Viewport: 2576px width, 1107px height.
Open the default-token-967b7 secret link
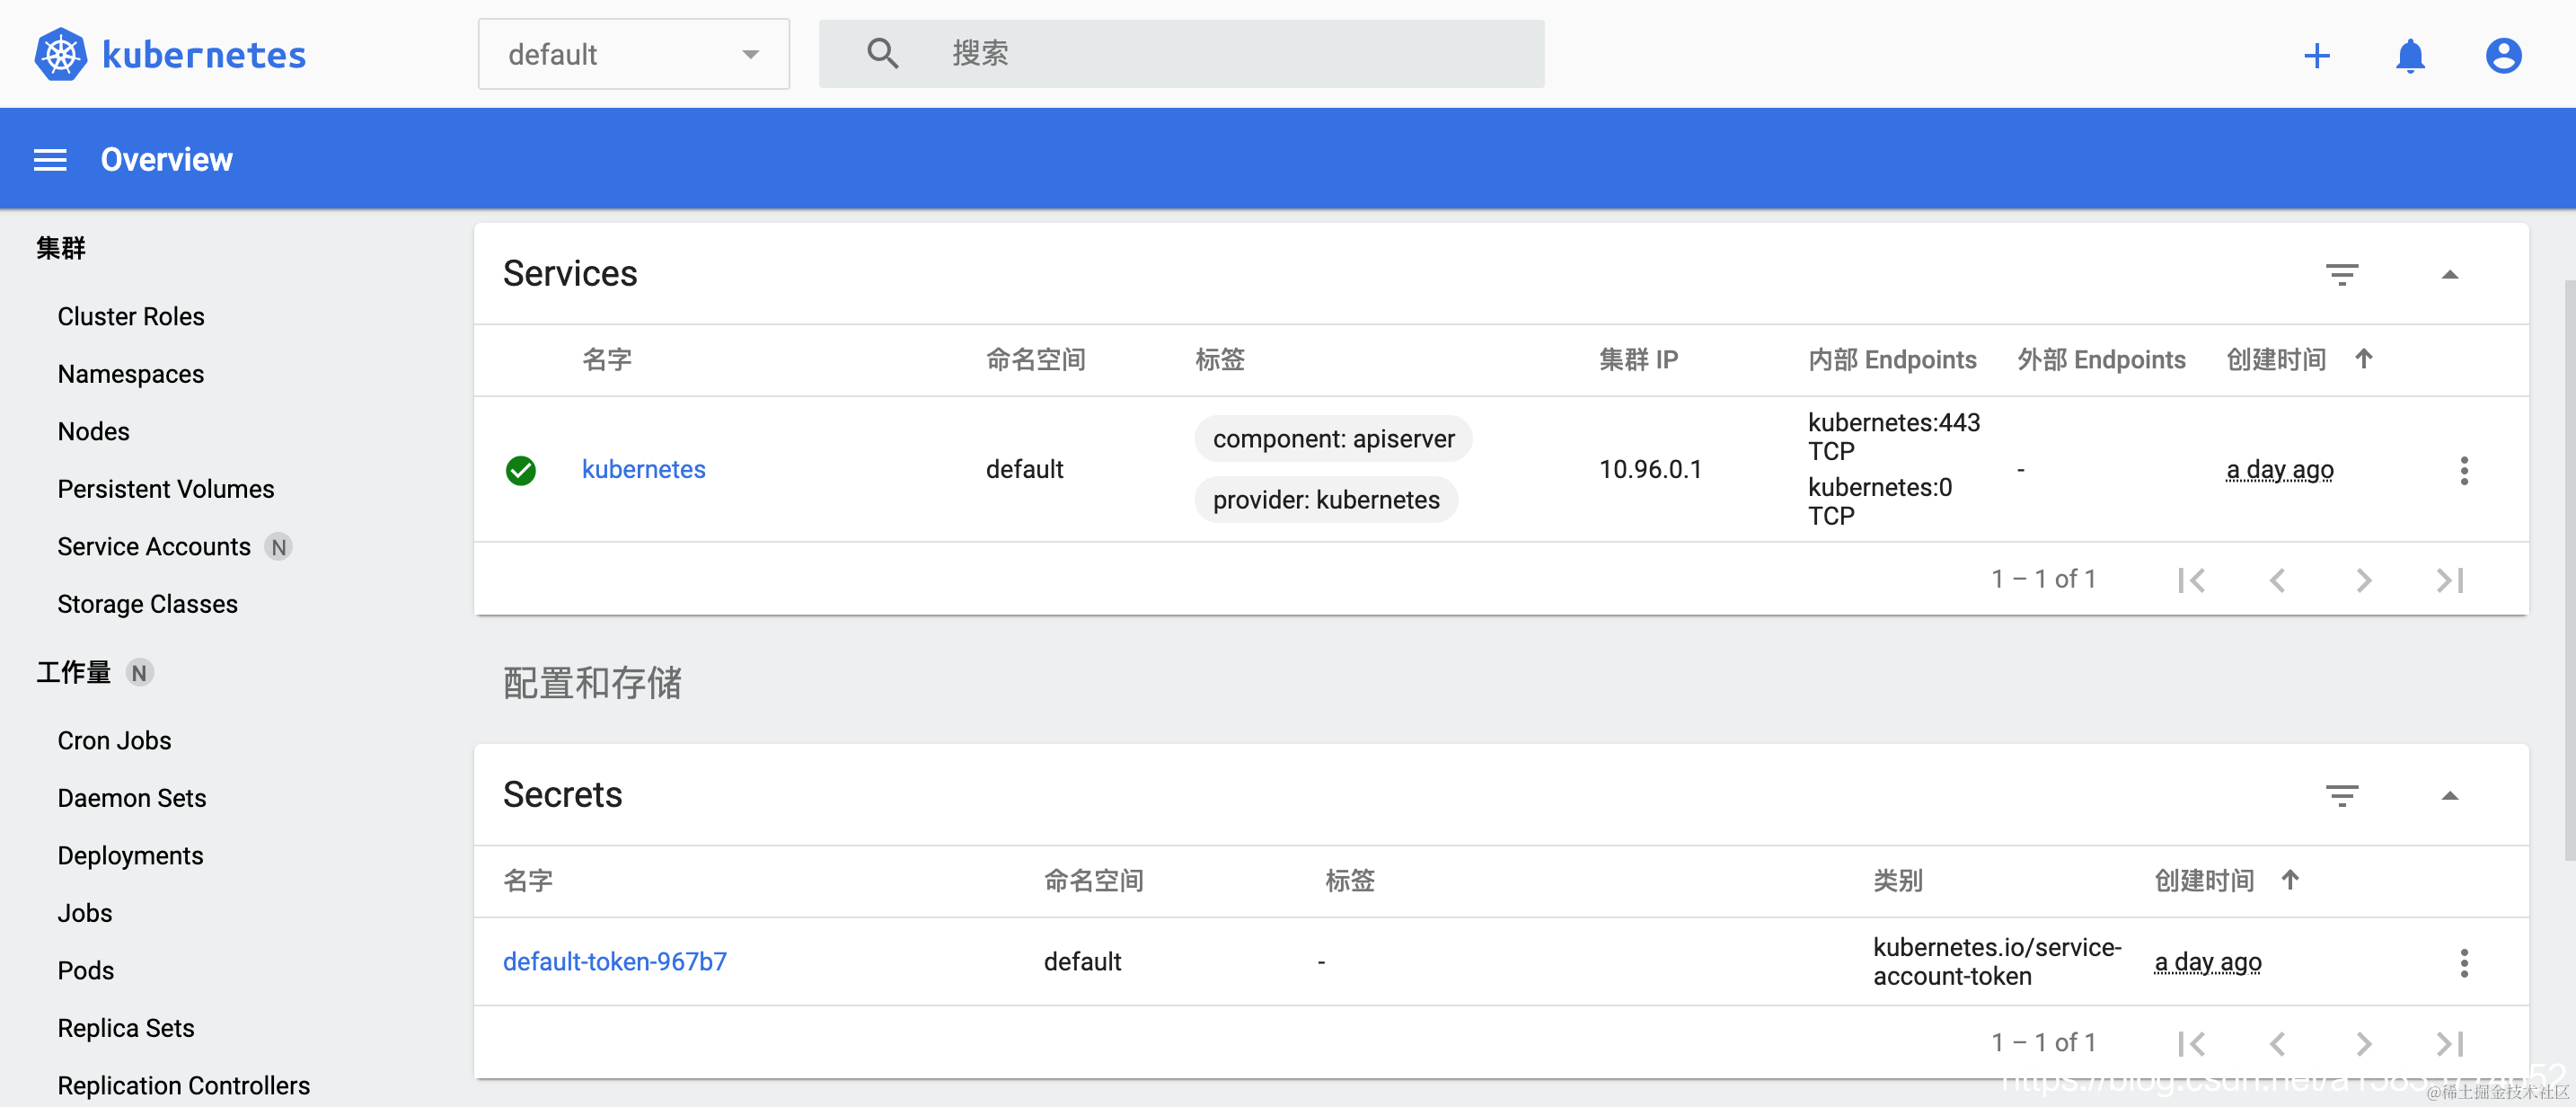[614, 962]
